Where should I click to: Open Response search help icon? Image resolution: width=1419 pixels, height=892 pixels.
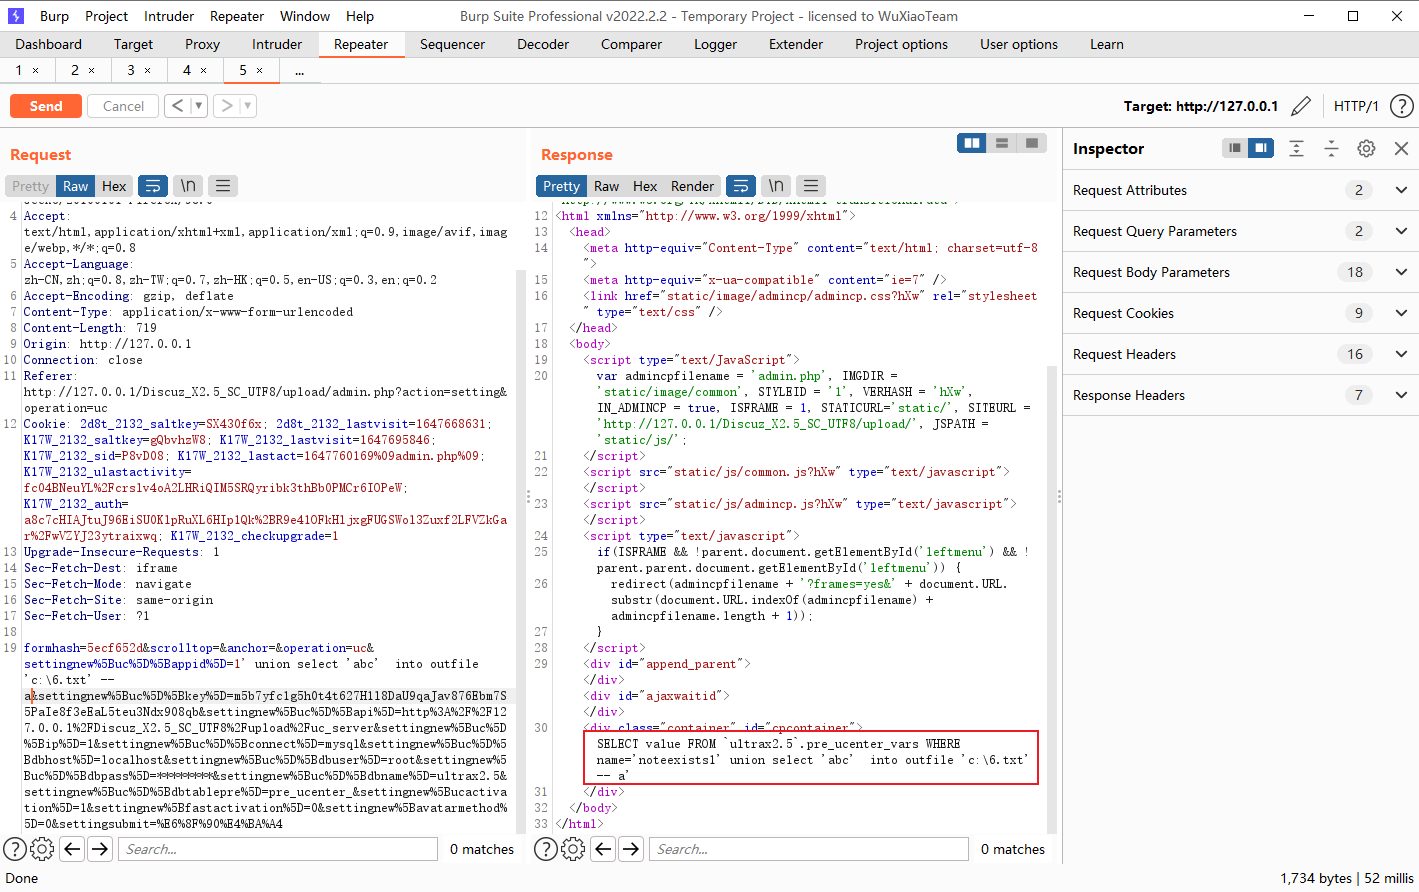point(546,849)
